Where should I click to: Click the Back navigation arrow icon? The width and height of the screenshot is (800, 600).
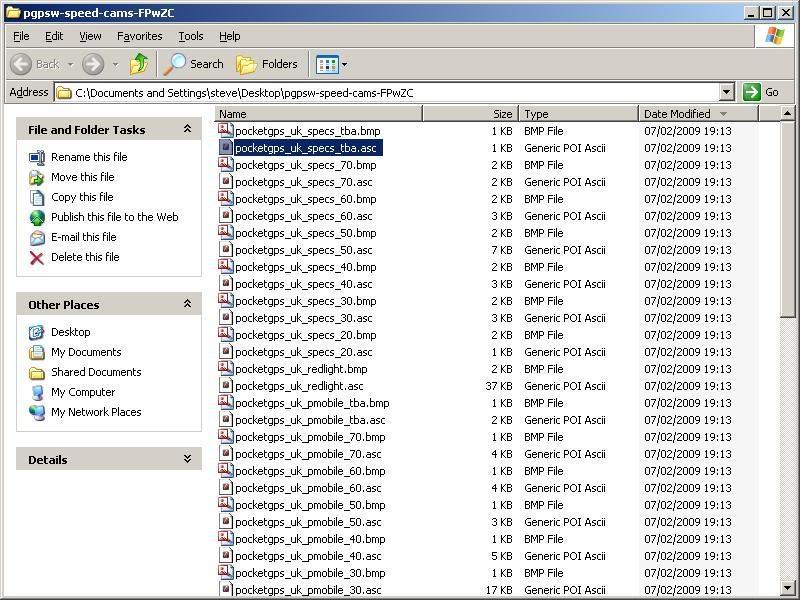tap(21, 64)
